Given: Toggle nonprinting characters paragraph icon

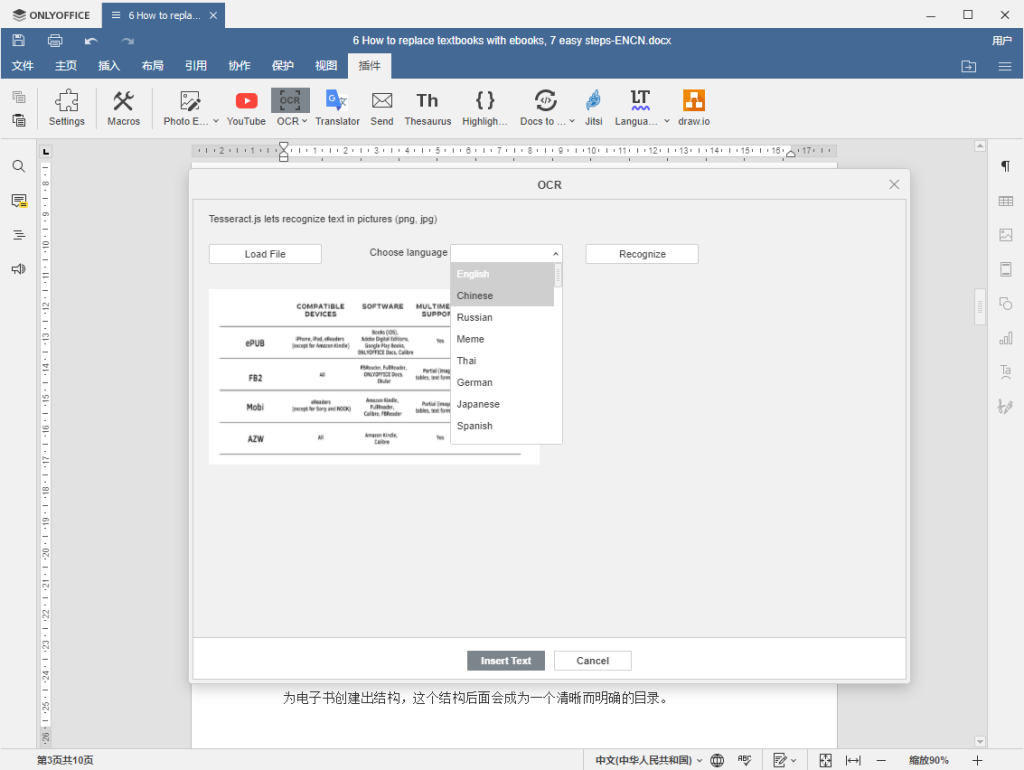Looking at the screenshot, I should point(1005,166).
